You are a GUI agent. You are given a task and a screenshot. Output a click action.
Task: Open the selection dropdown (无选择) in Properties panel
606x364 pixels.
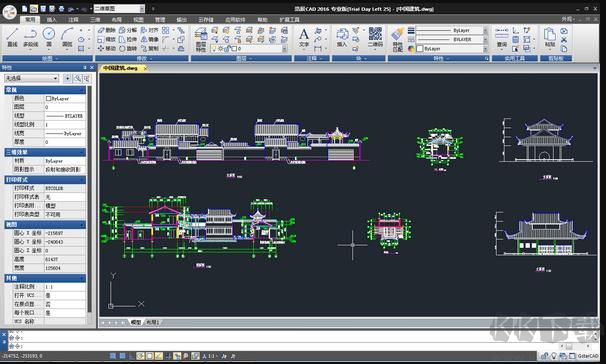[31, 78]
